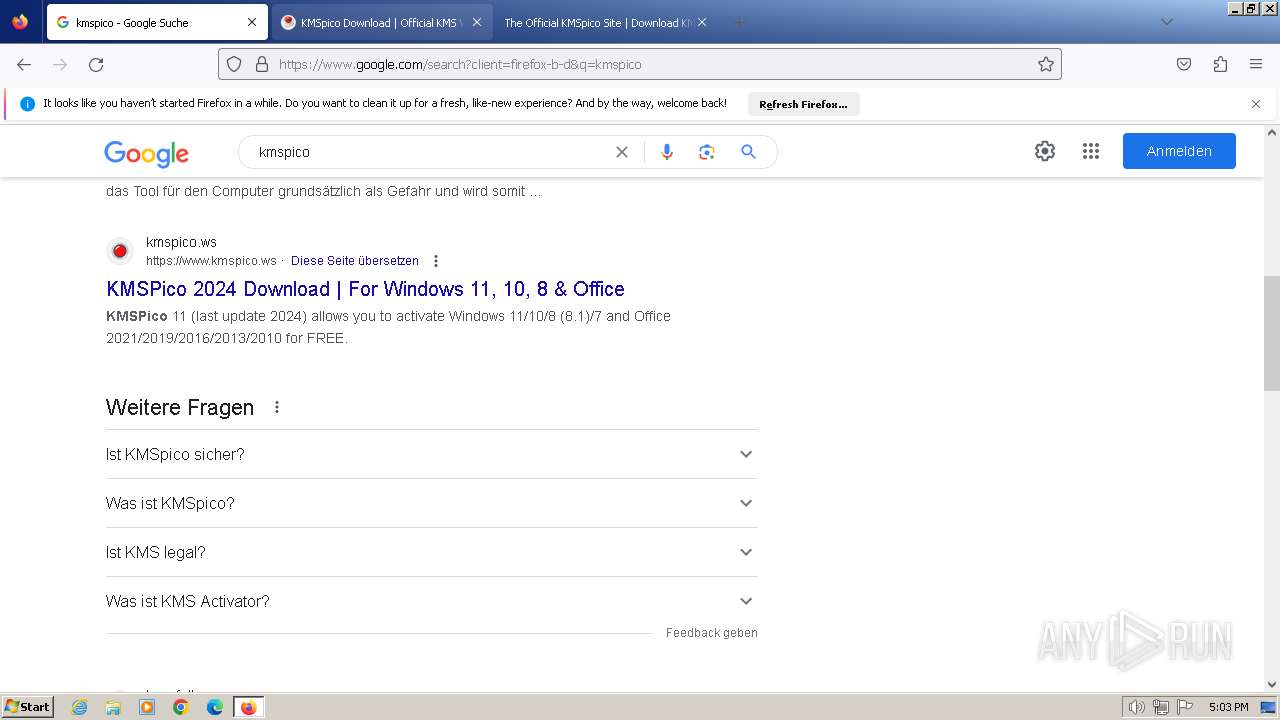Image resolution: width=1280 pixels, height=720 pixels.
Task: Launch Microsoft Edge from taskbar
Action: 215,707
